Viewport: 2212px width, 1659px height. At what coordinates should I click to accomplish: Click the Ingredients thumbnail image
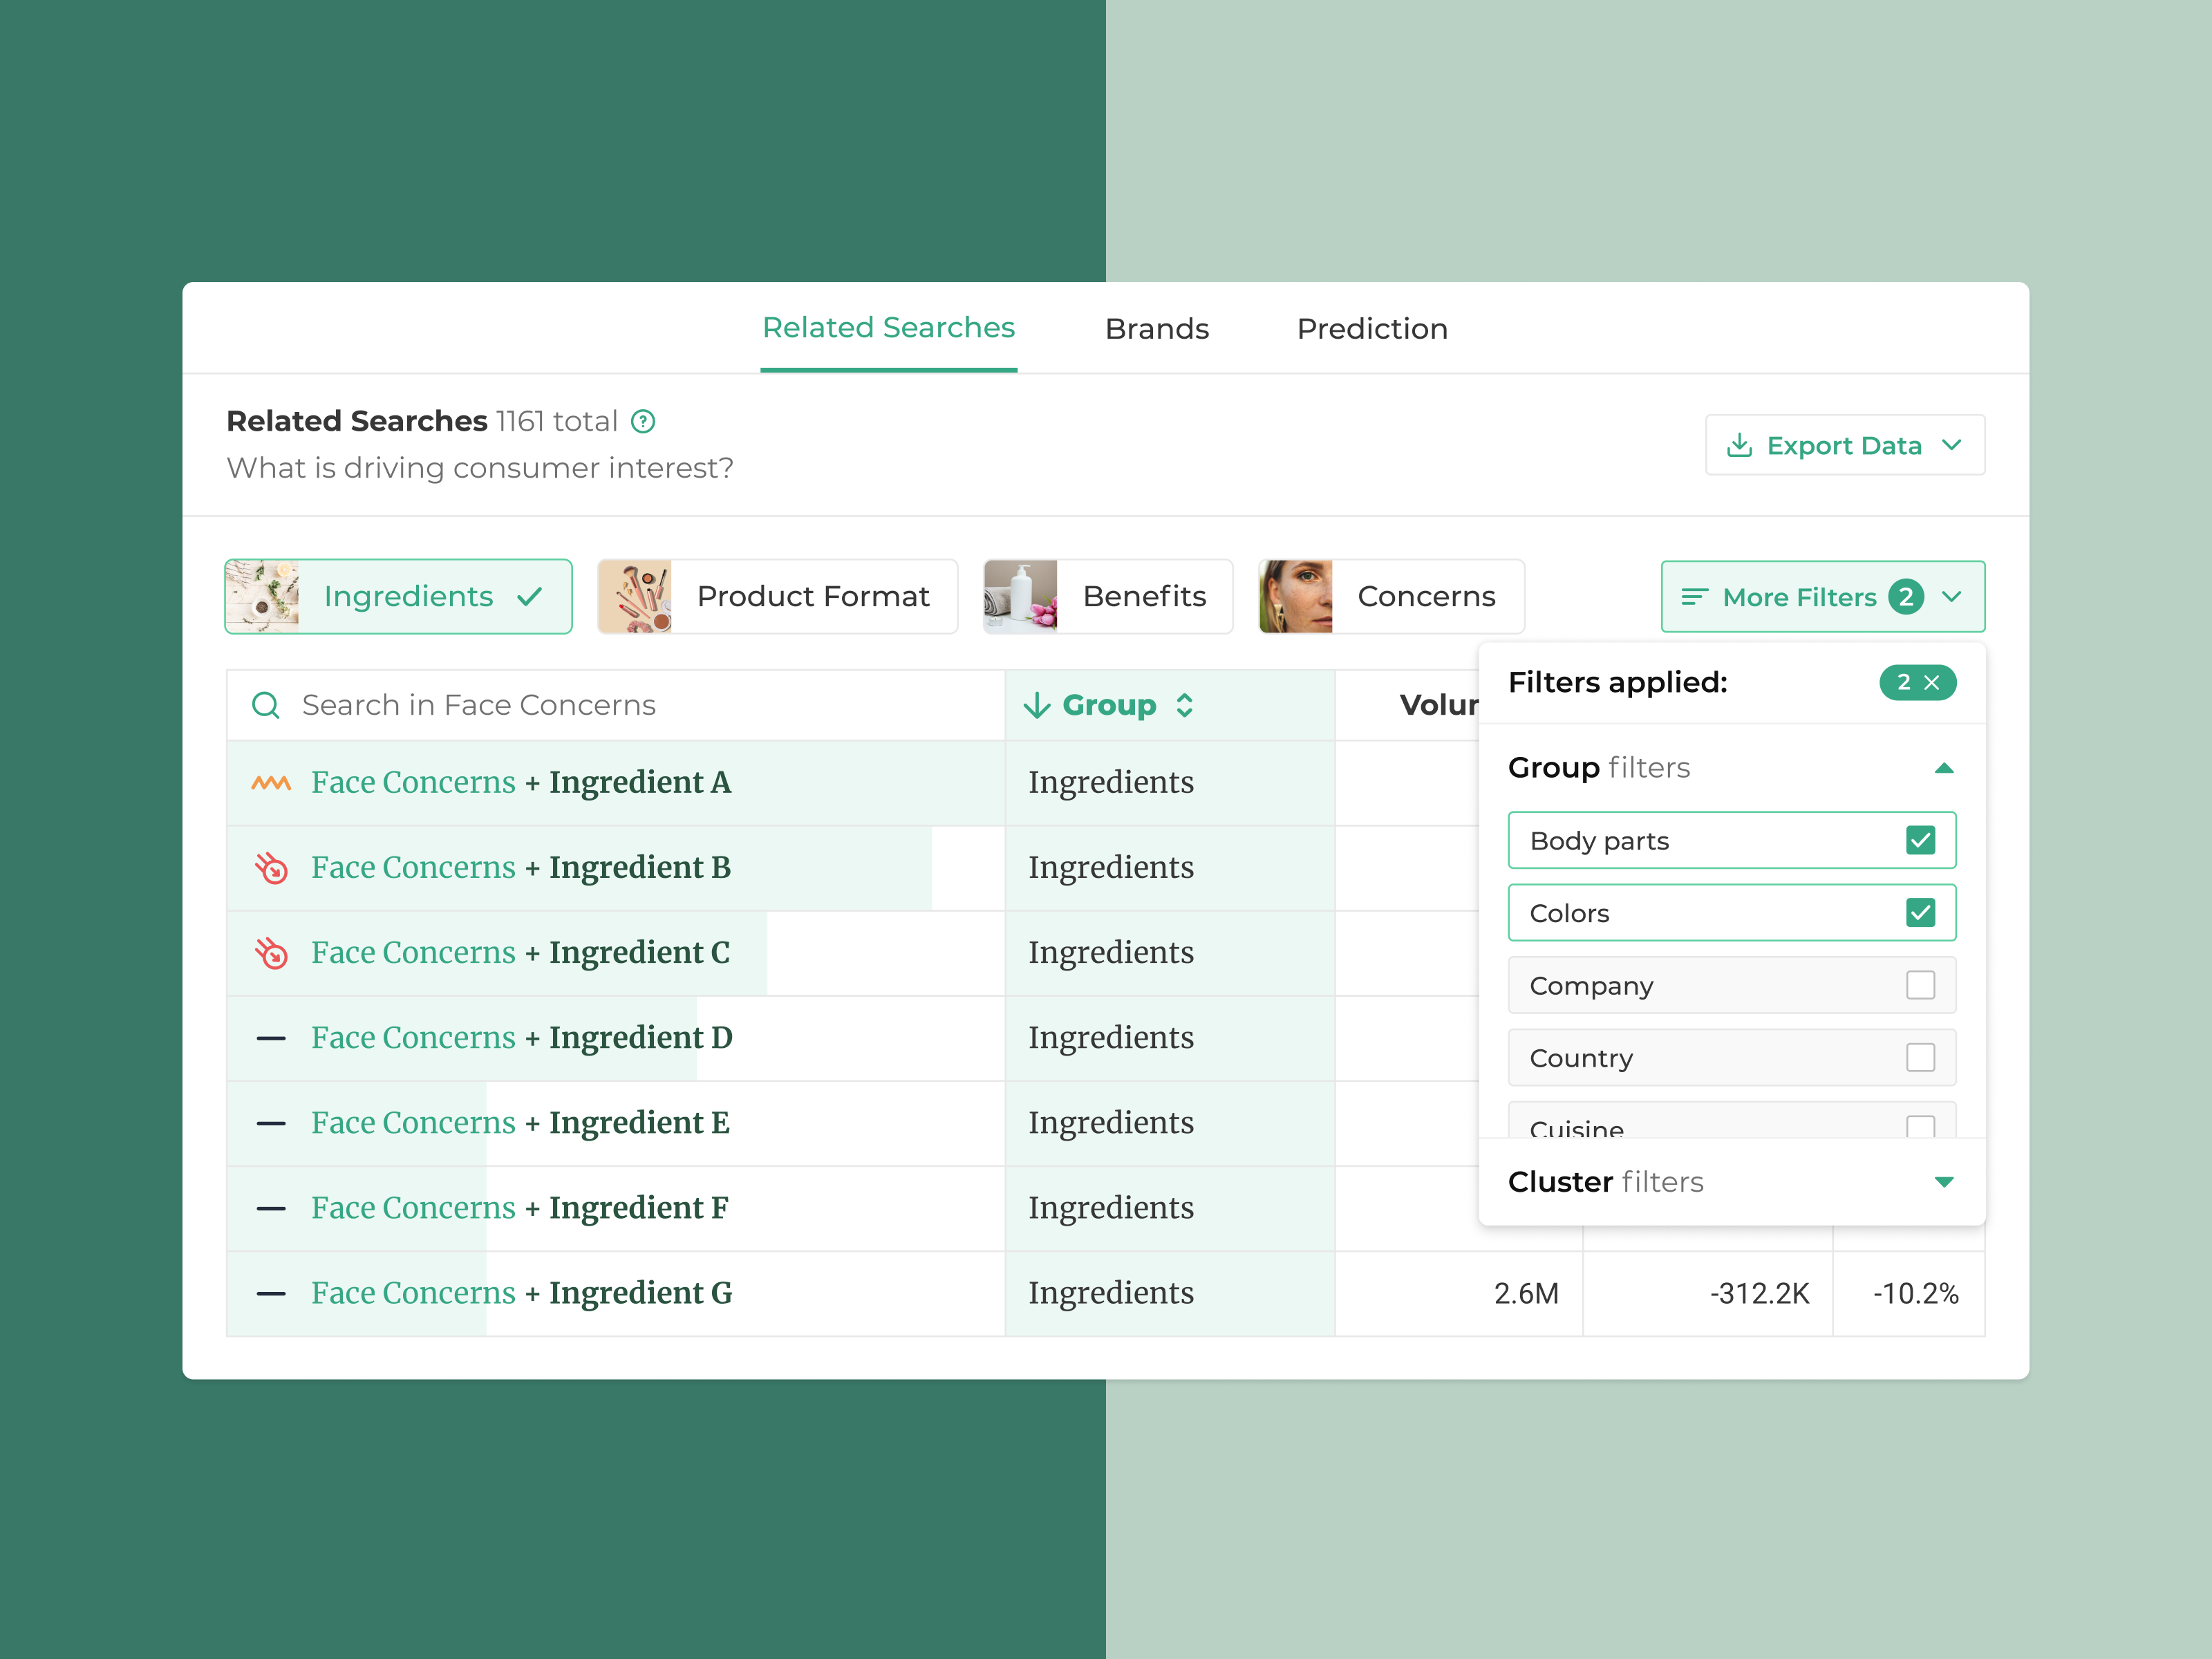(262, 596)
